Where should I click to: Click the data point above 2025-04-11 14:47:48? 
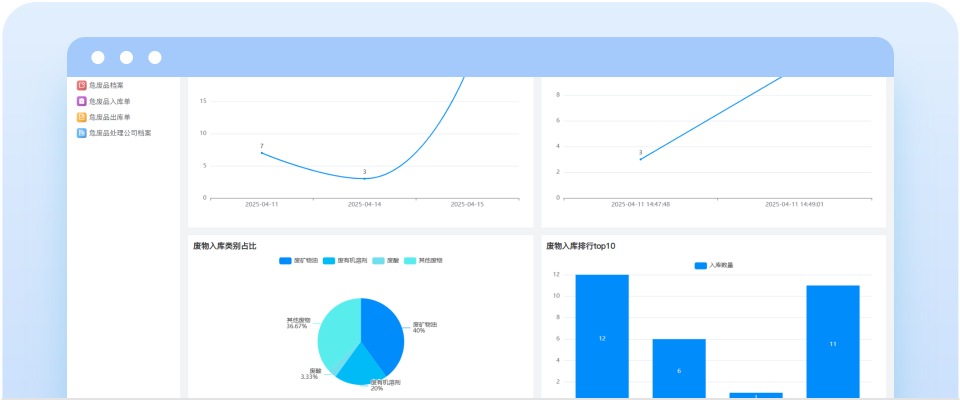640,159
